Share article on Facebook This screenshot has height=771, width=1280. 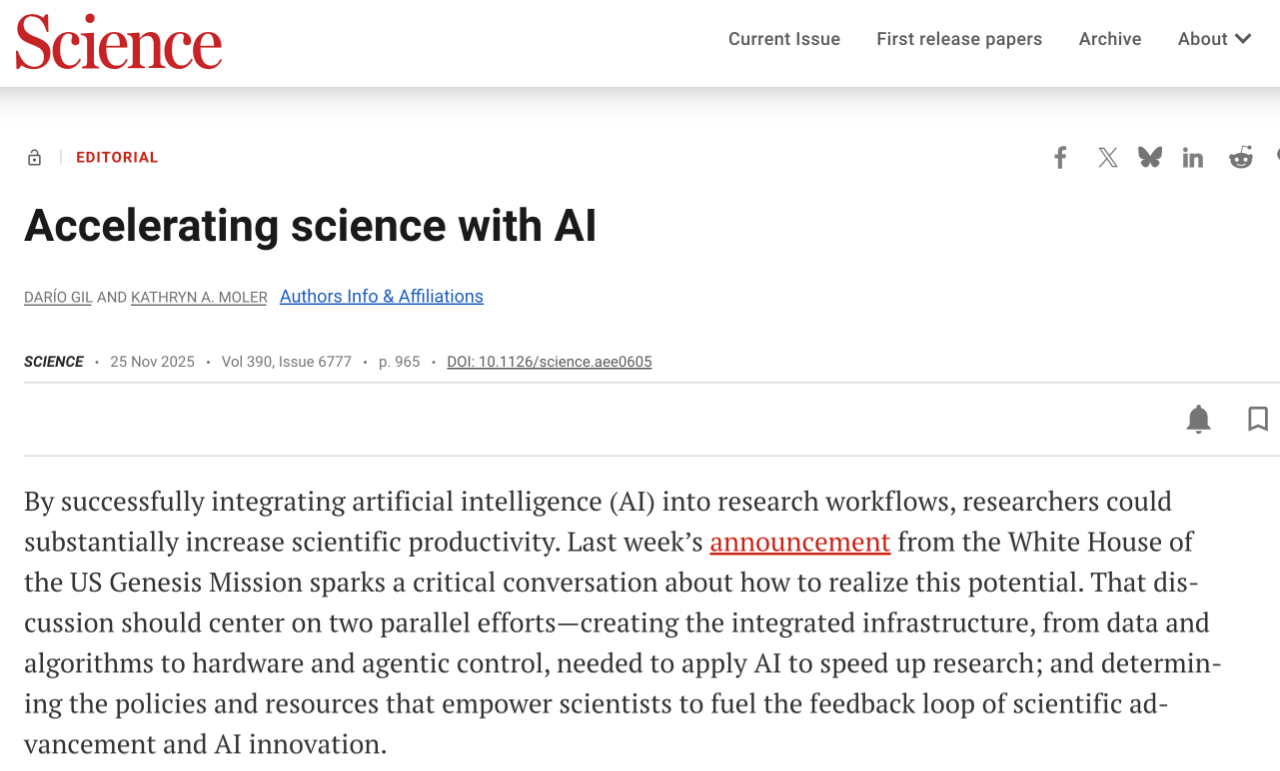point(1060,158)
